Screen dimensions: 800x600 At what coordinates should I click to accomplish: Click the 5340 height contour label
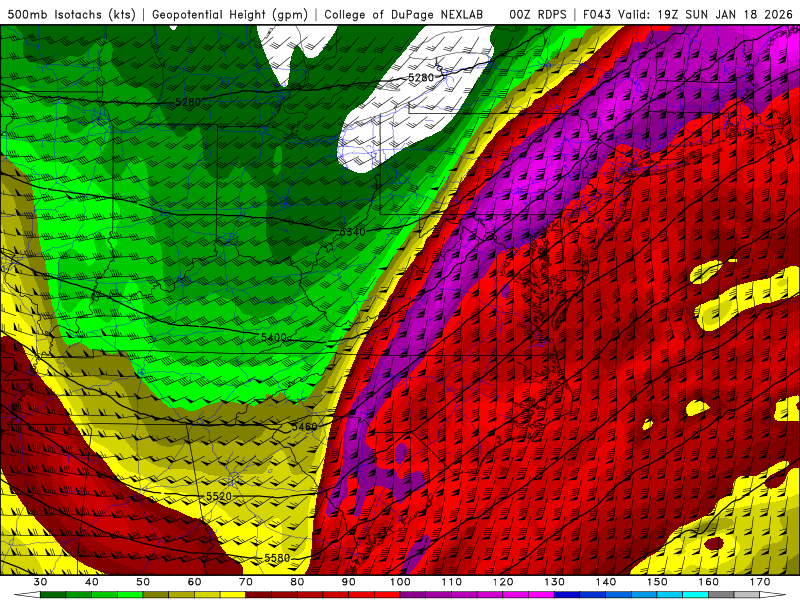353,232
